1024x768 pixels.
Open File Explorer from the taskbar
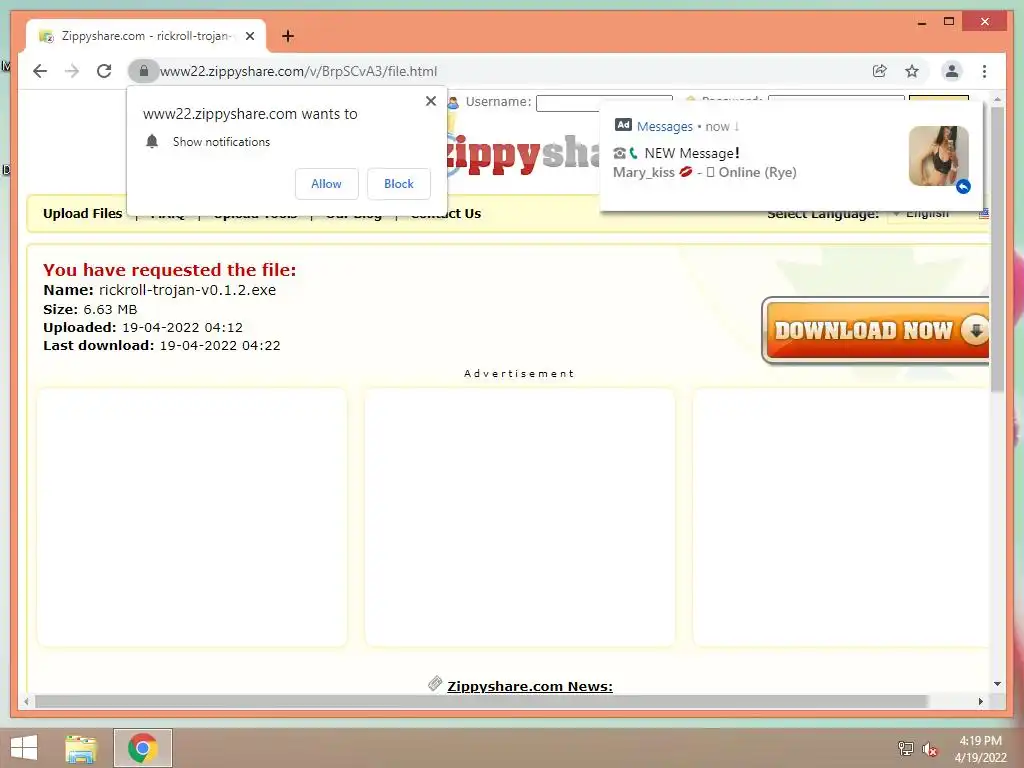[81, 748]
